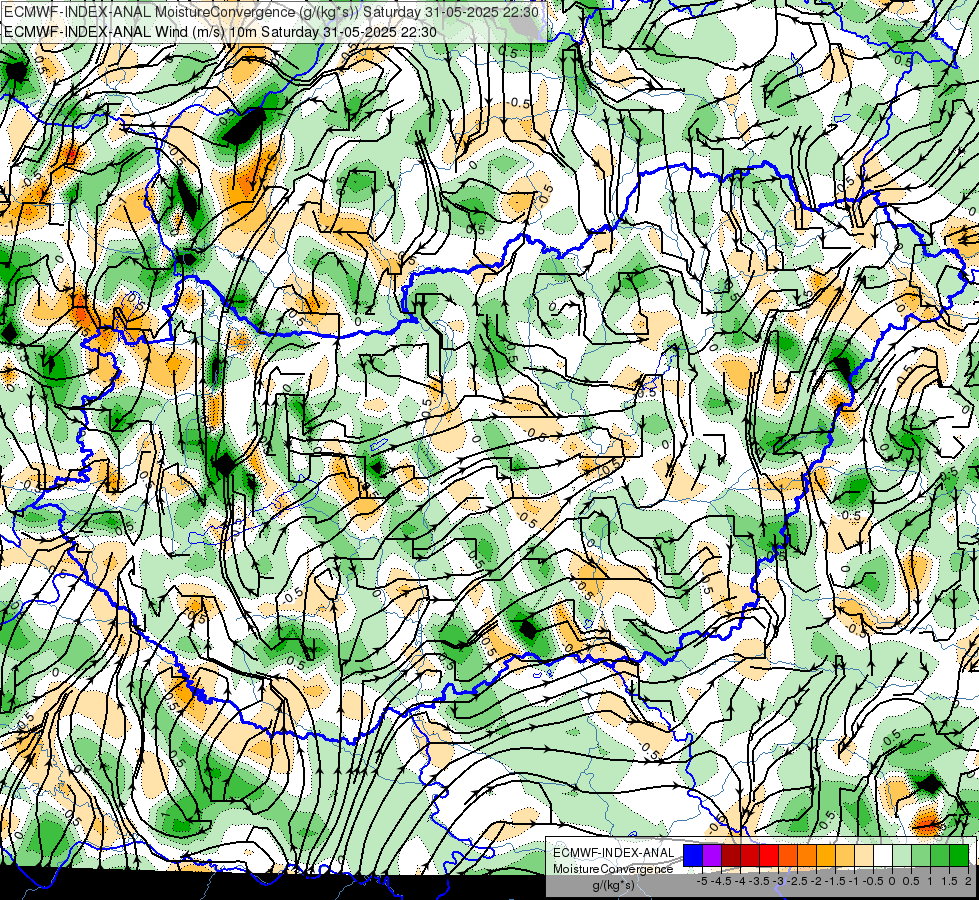Select legend swatch between -2 and -1.5
This screenshot has width=979, height=900.
click(826, 855)
